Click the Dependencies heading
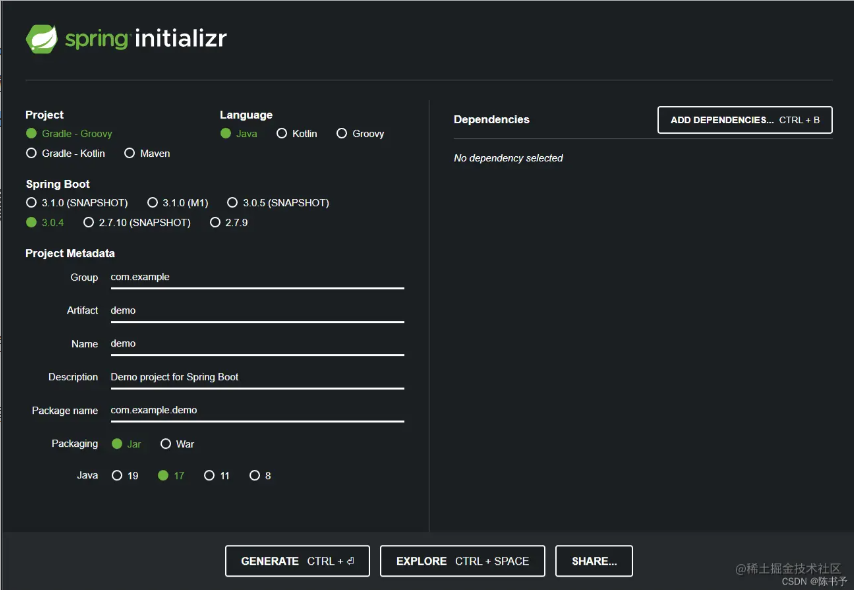This screenshot has height=590, width=854. (491, 119)
